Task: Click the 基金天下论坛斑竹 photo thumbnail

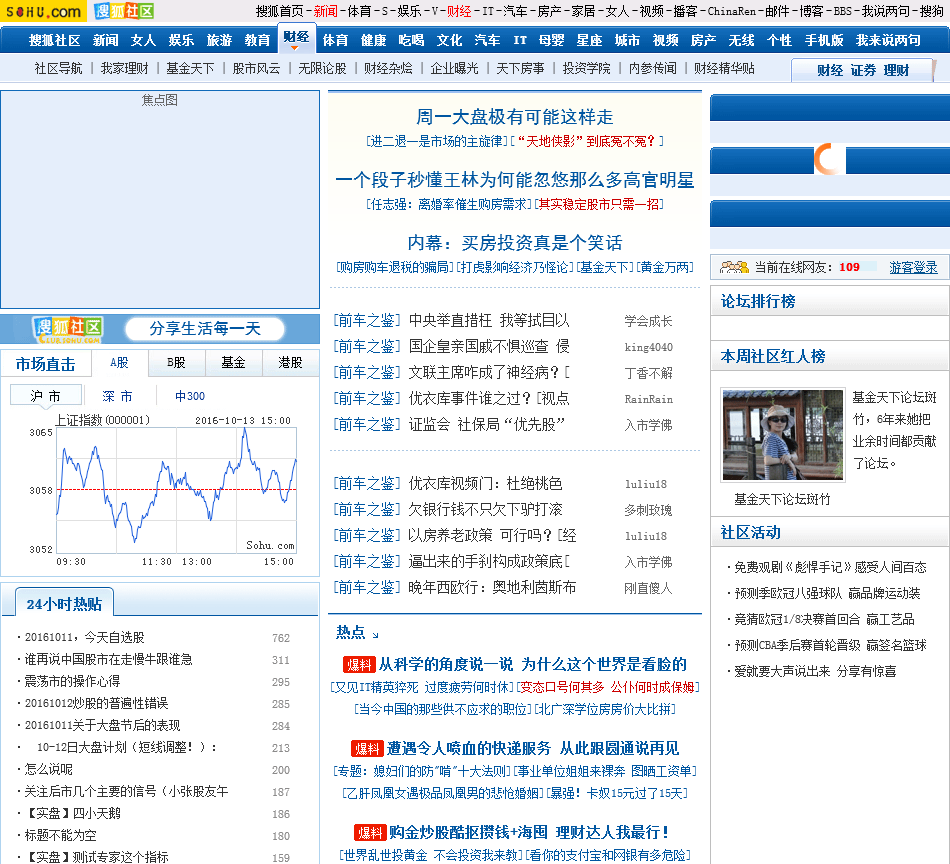Action: pos(782,435)
